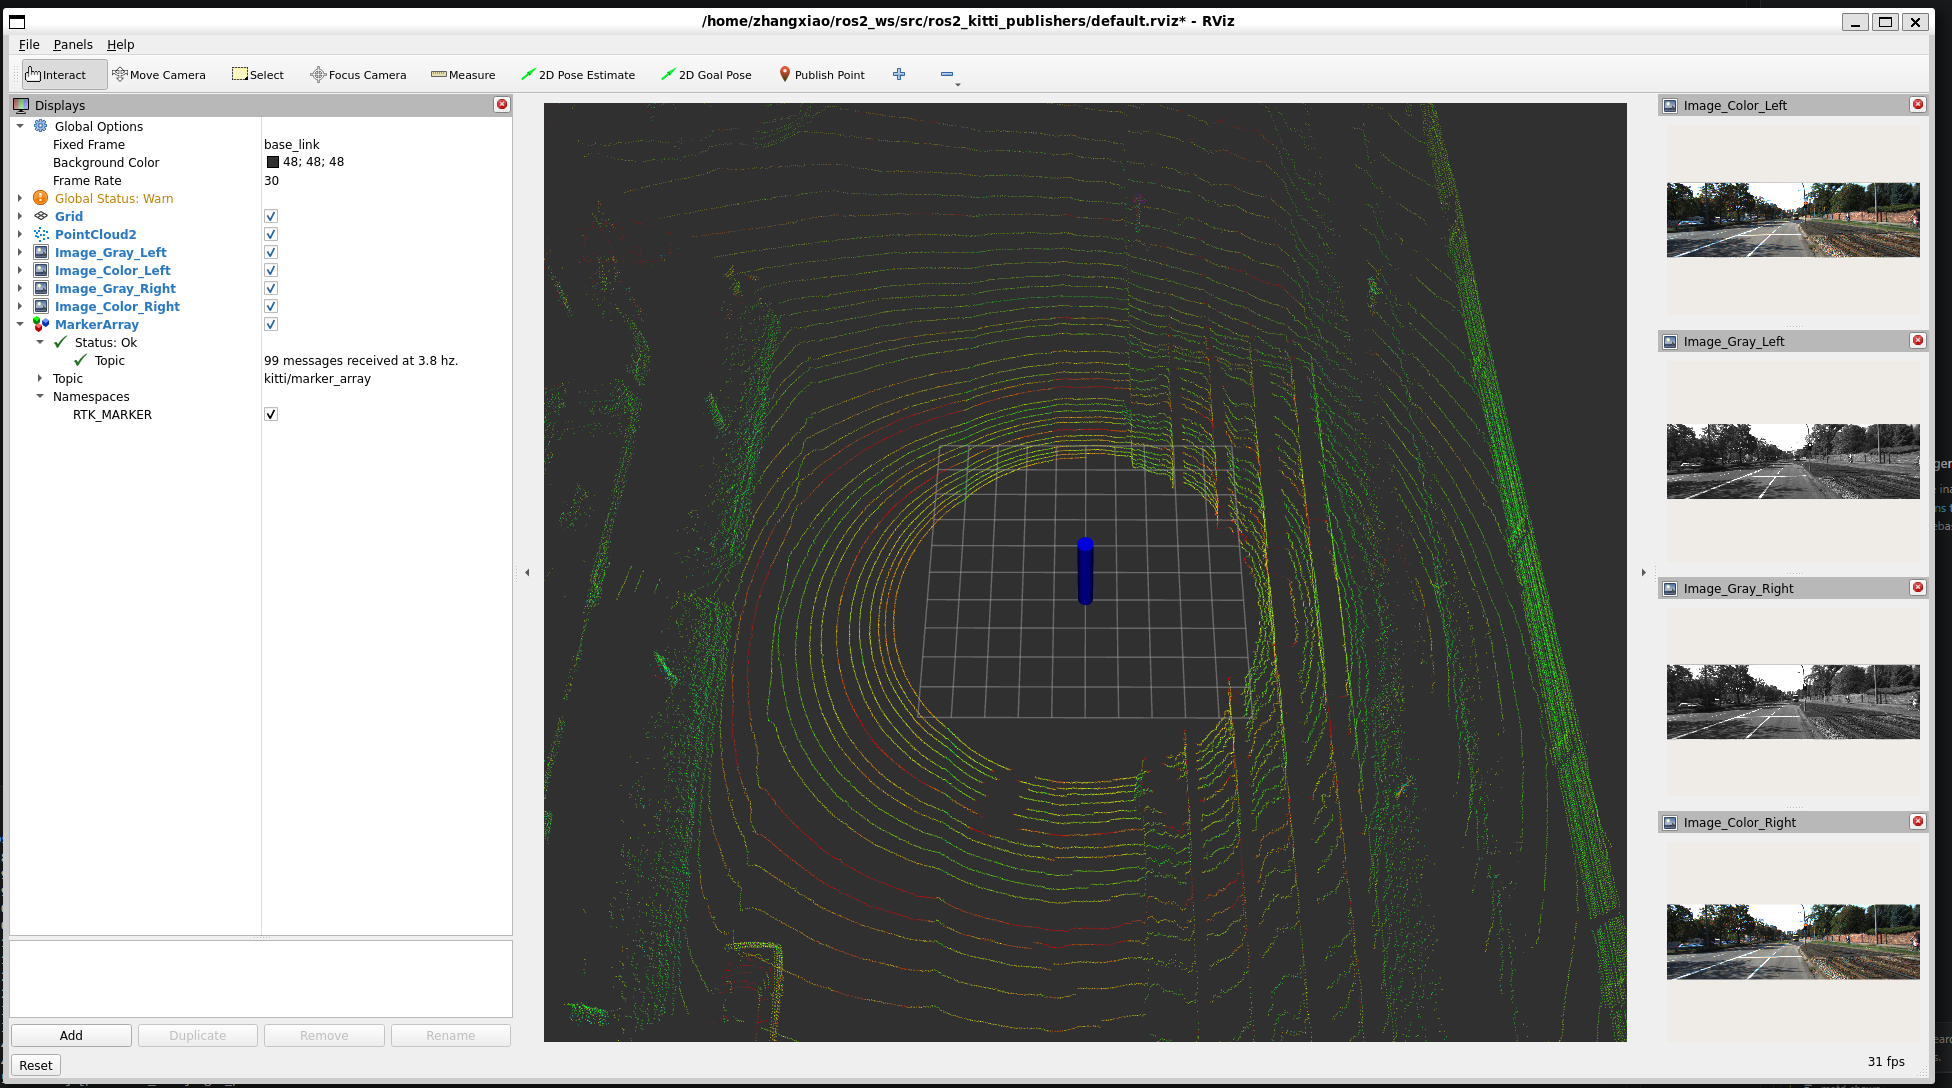Click the Global Status warning icon
Viewport: 1952px width, 1088px height.
[x=41, y=198]
